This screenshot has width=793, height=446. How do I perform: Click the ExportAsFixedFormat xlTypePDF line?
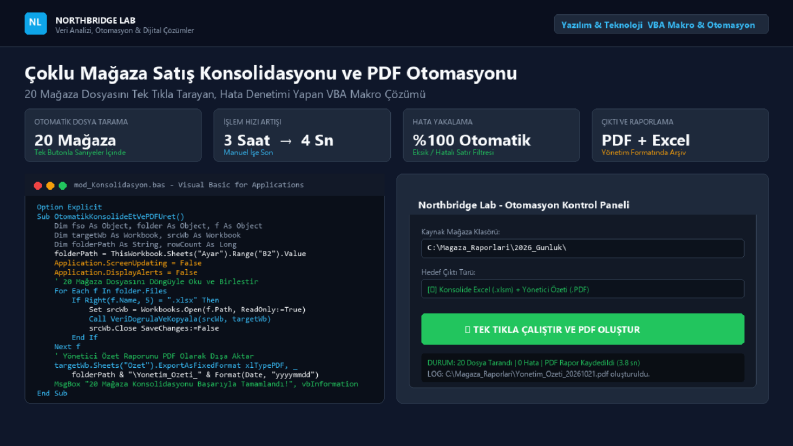(175, 365)
